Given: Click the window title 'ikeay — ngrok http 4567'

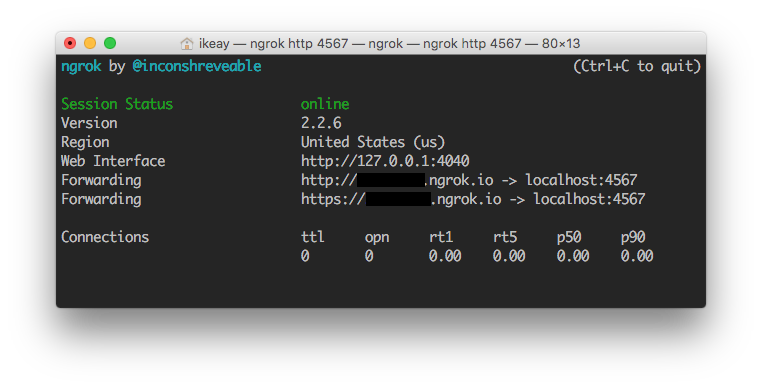Looking at the screenshot, I should pyautogui.click(x=274, y=44).
